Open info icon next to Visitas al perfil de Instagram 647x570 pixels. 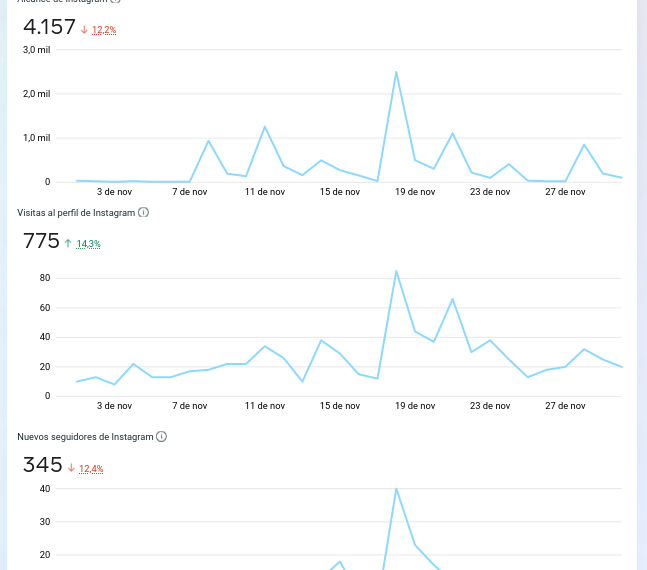143,213
